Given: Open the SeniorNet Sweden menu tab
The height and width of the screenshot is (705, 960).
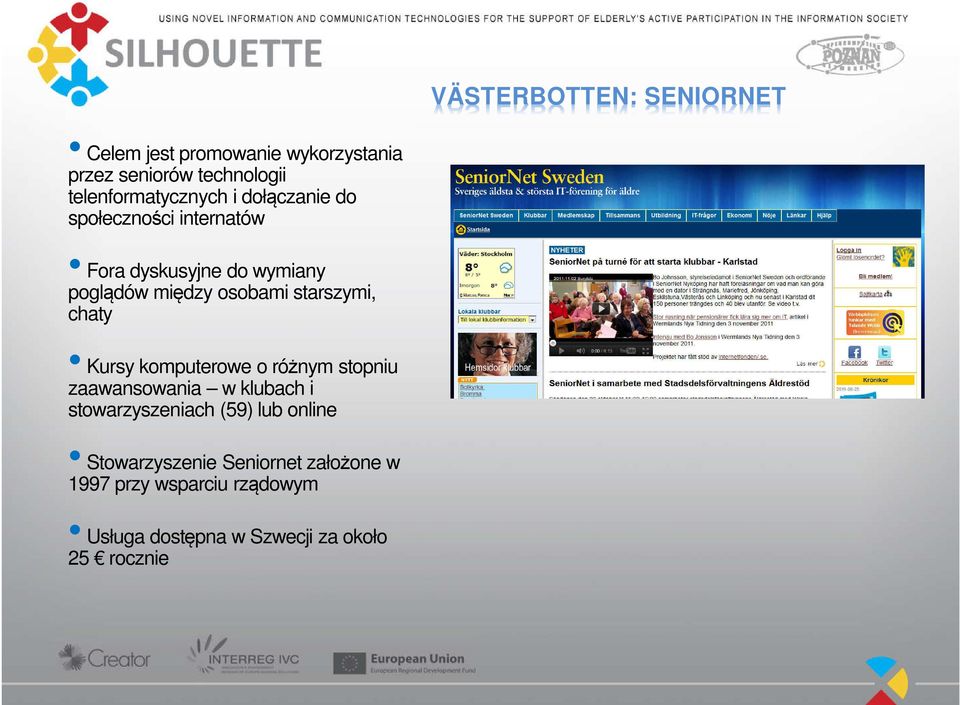Looking at the screenshot, I should (486, 215).
